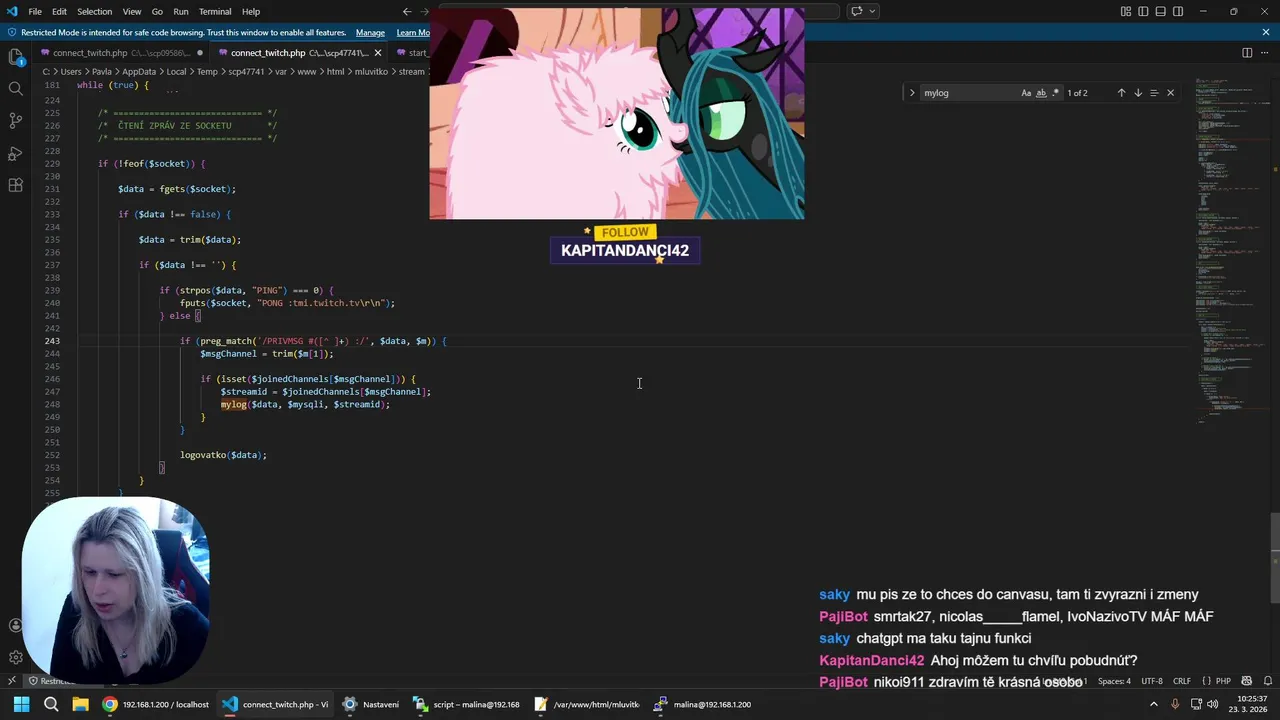1280x720 pixels.
Task: Open the Accounts menu in activity bar
Action: click(15, 625)
